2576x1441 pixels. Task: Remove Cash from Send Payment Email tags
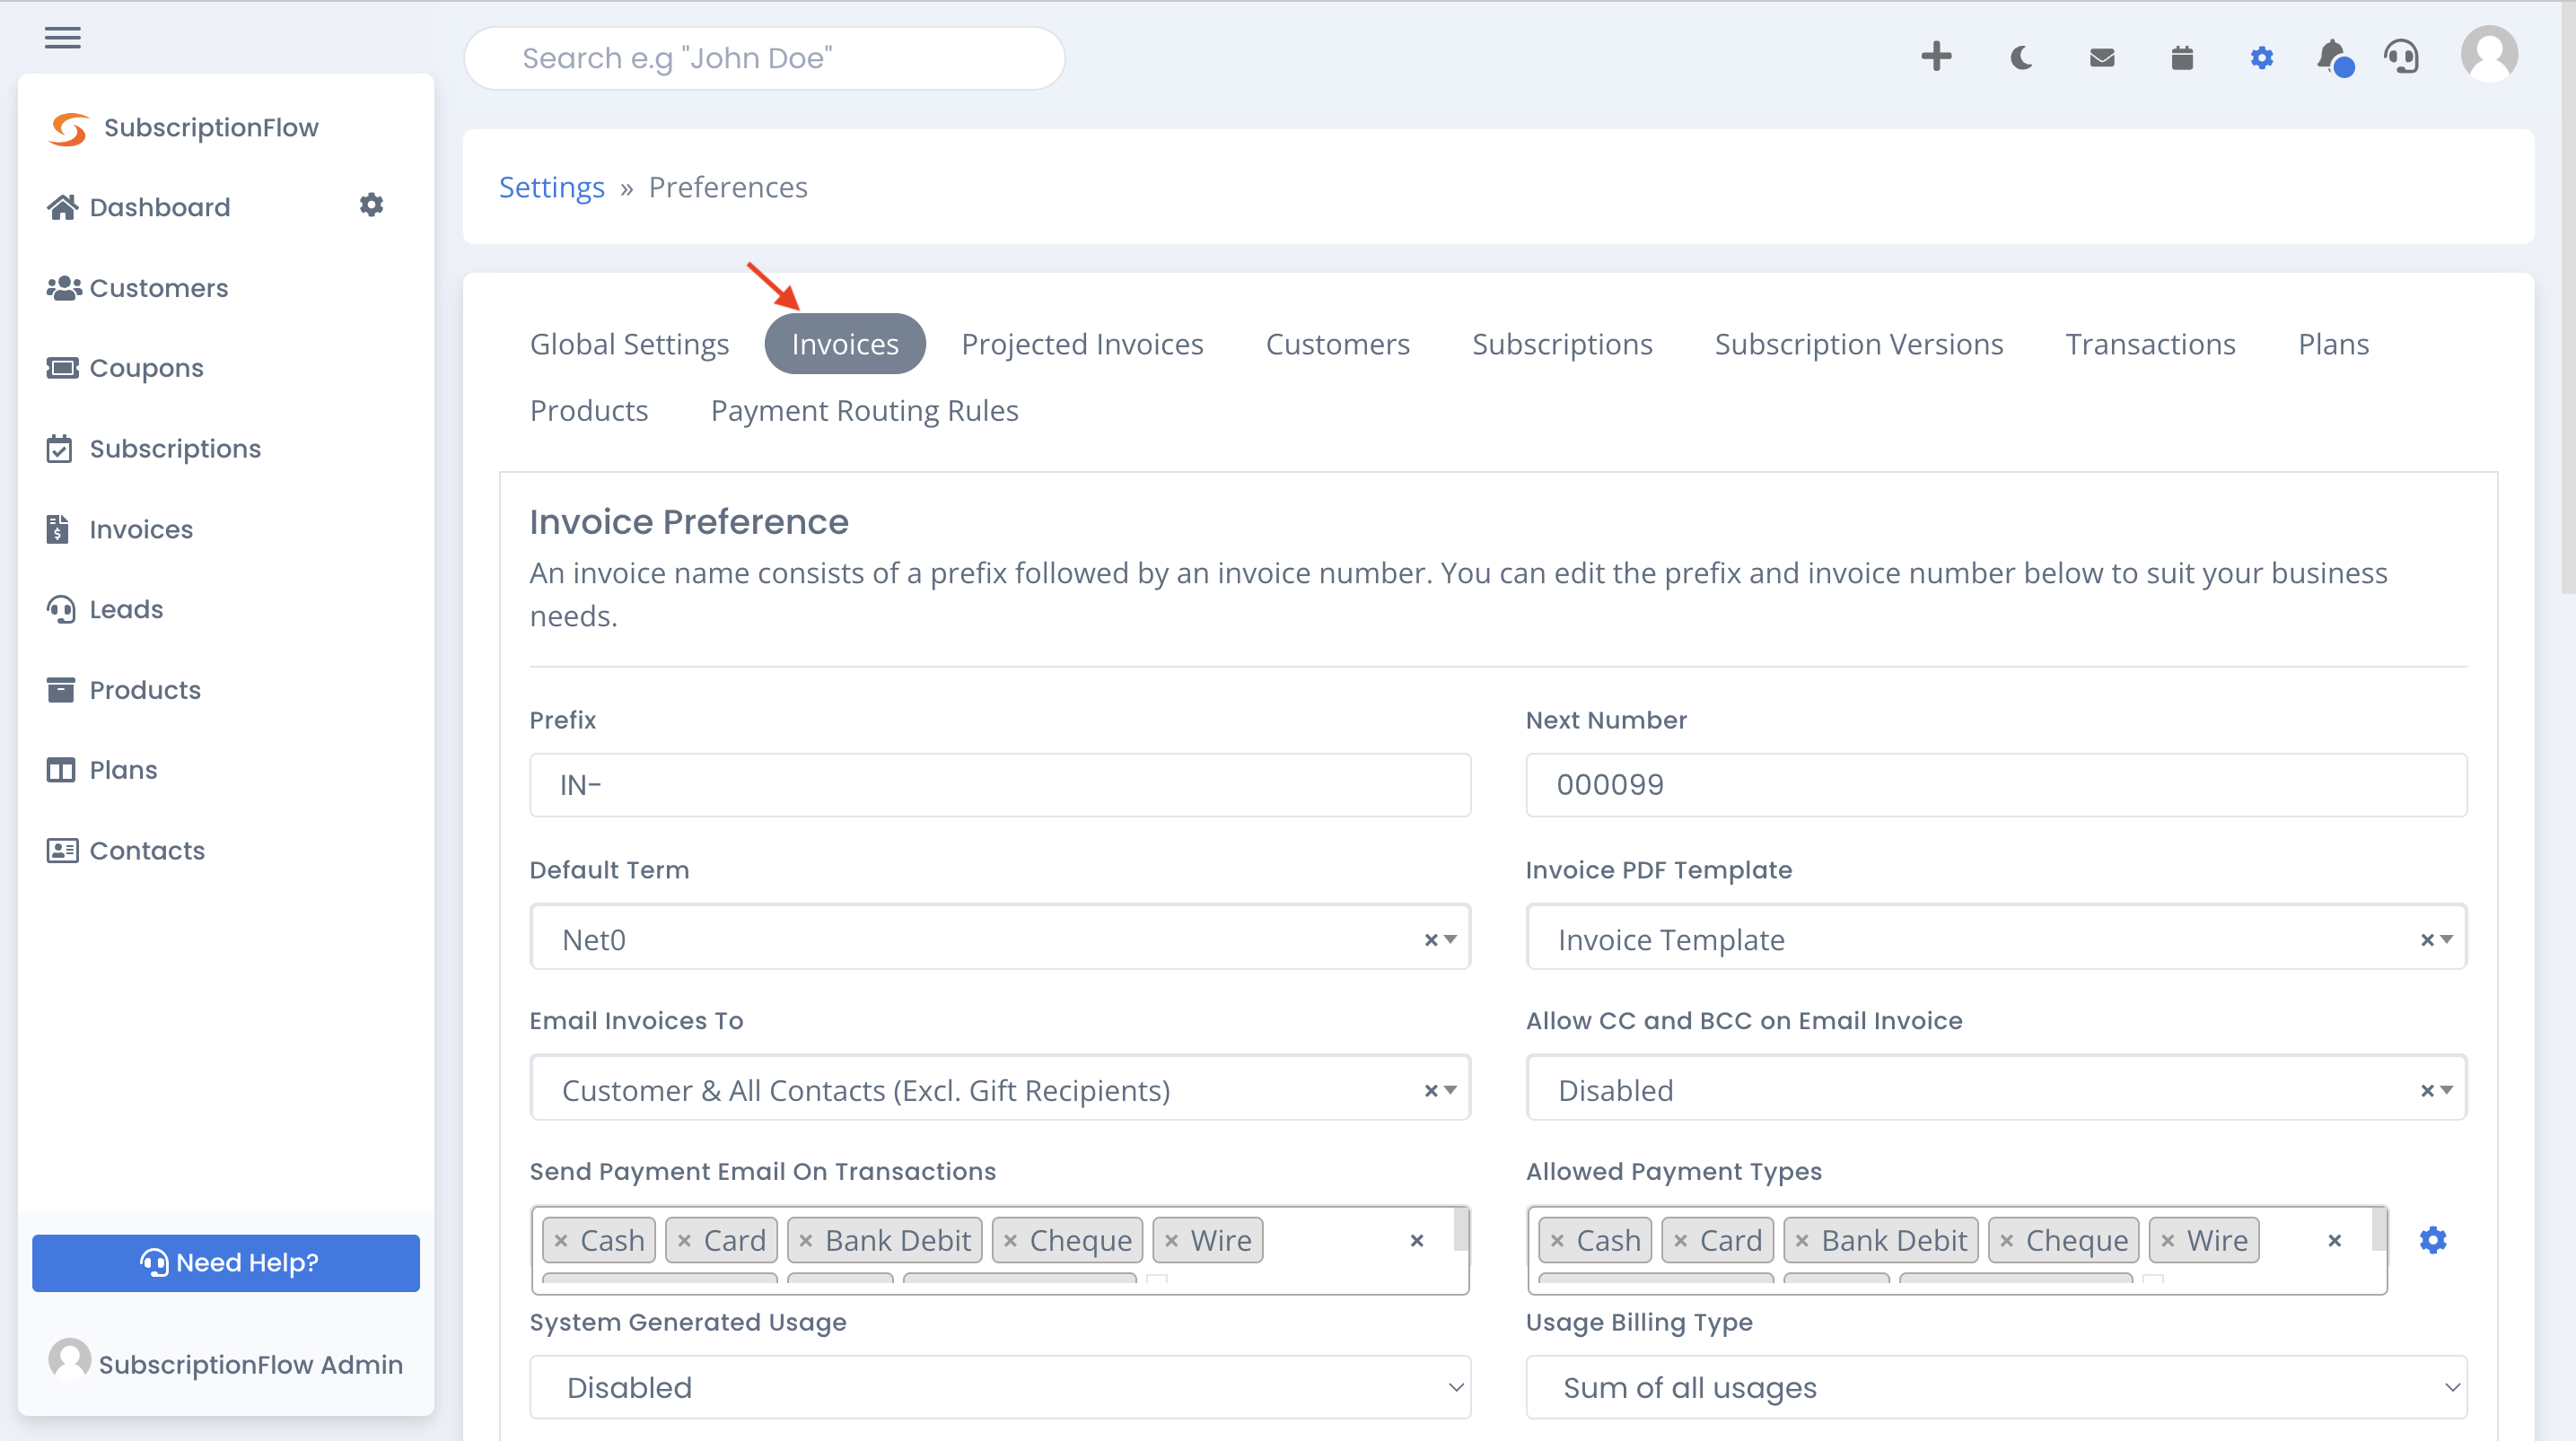point(561,1241)
